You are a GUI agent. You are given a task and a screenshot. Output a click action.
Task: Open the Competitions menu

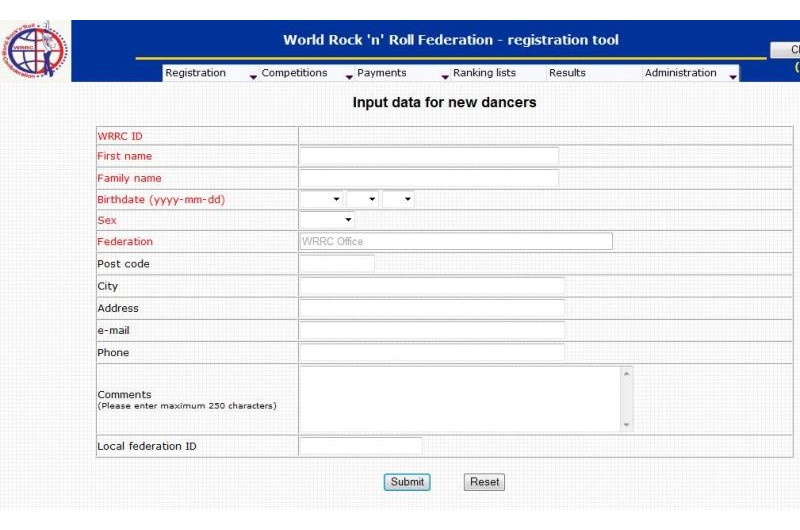(x=294, y=73)
